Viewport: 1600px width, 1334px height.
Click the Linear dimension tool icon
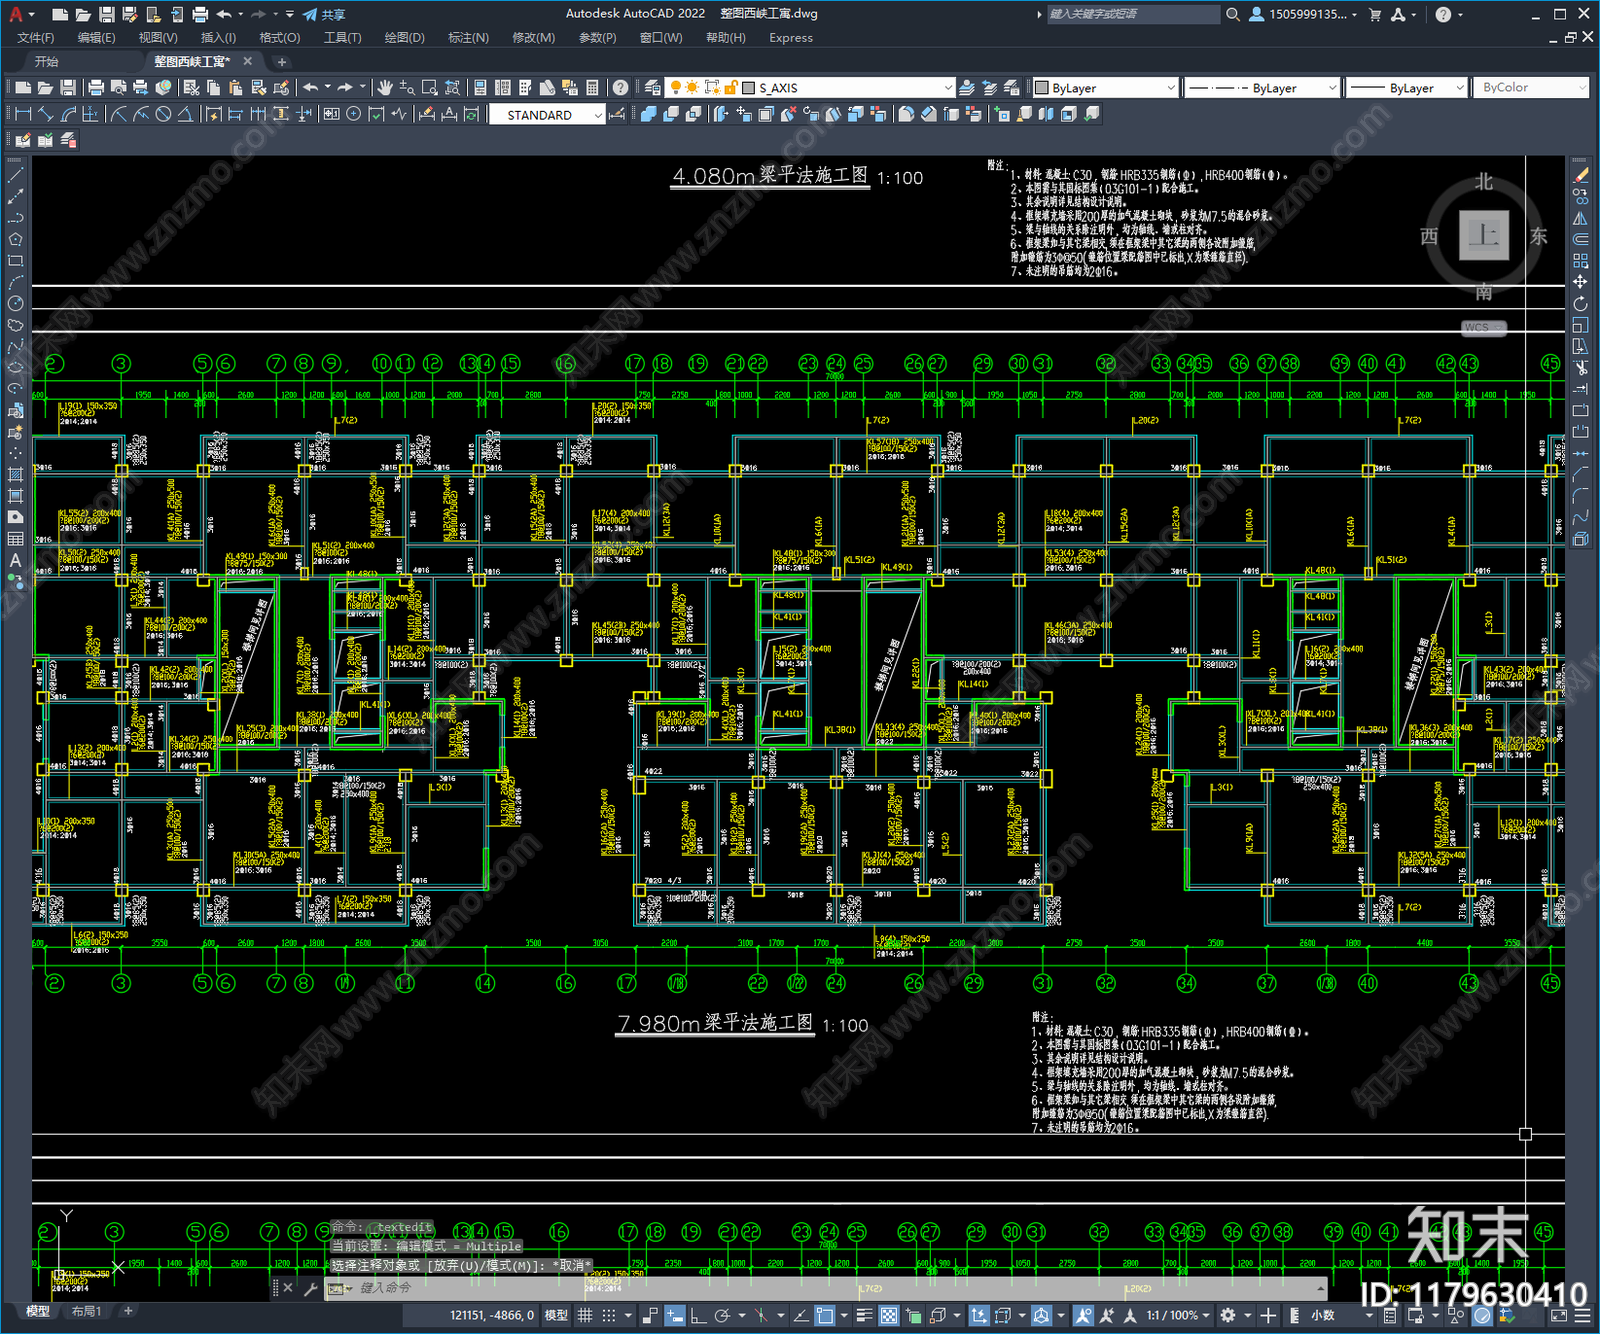click(x=24, y=114)
